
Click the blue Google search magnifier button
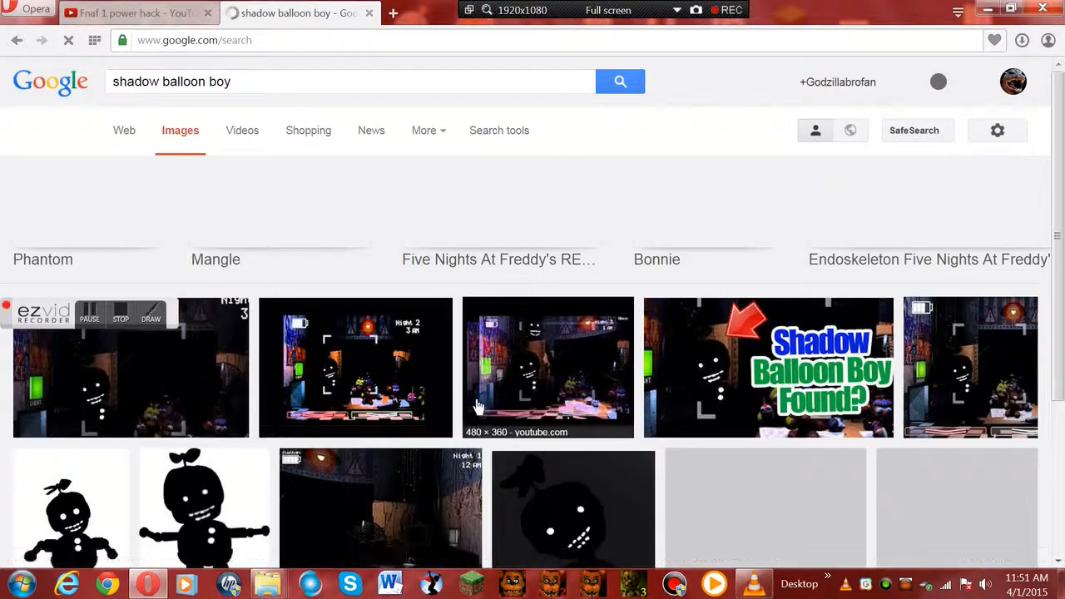(x=620, y=82)
